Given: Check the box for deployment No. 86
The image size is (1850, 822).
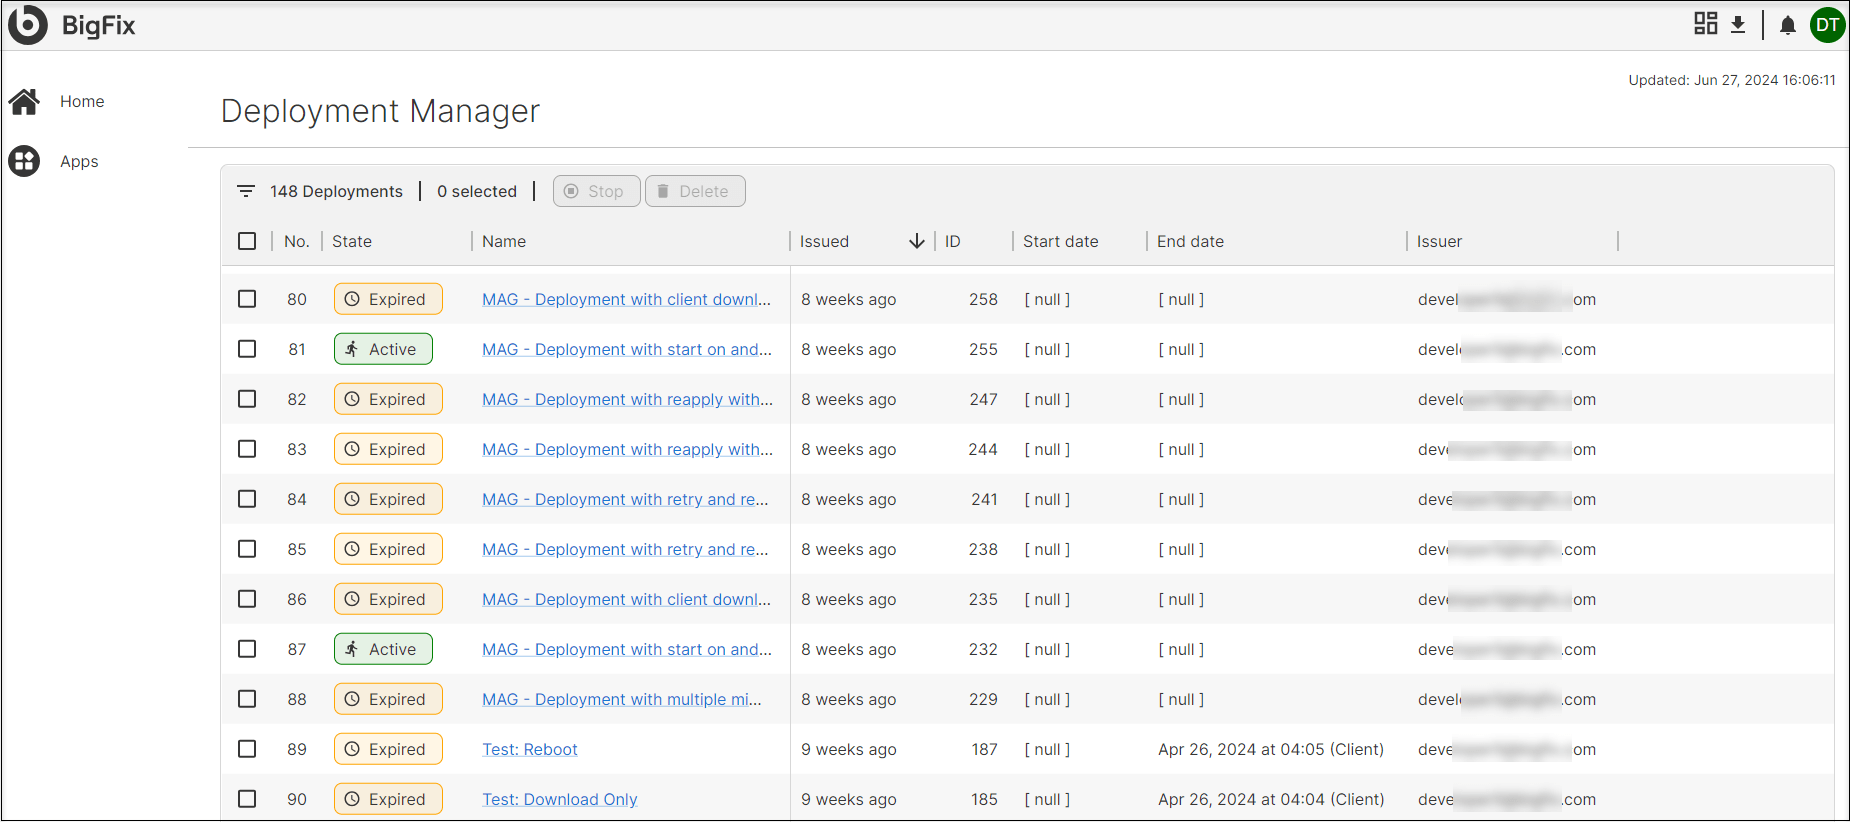Looking at the screenshot, I should 247,599.
